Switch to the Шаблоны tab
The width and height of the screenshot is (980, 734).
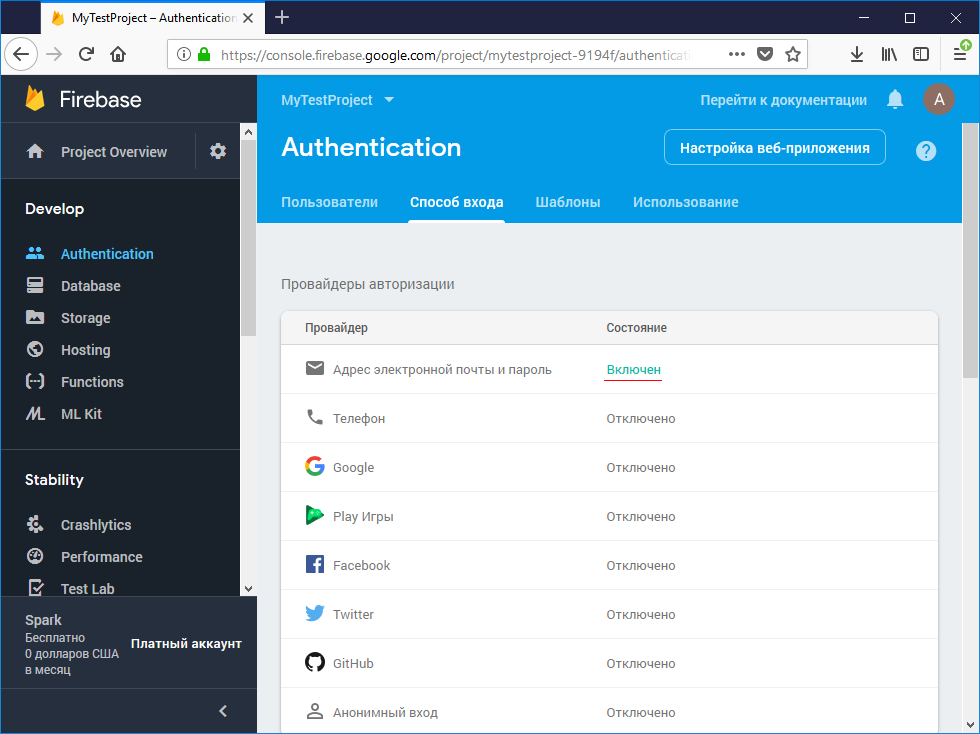pyautogui.click(x=567, y=202)
